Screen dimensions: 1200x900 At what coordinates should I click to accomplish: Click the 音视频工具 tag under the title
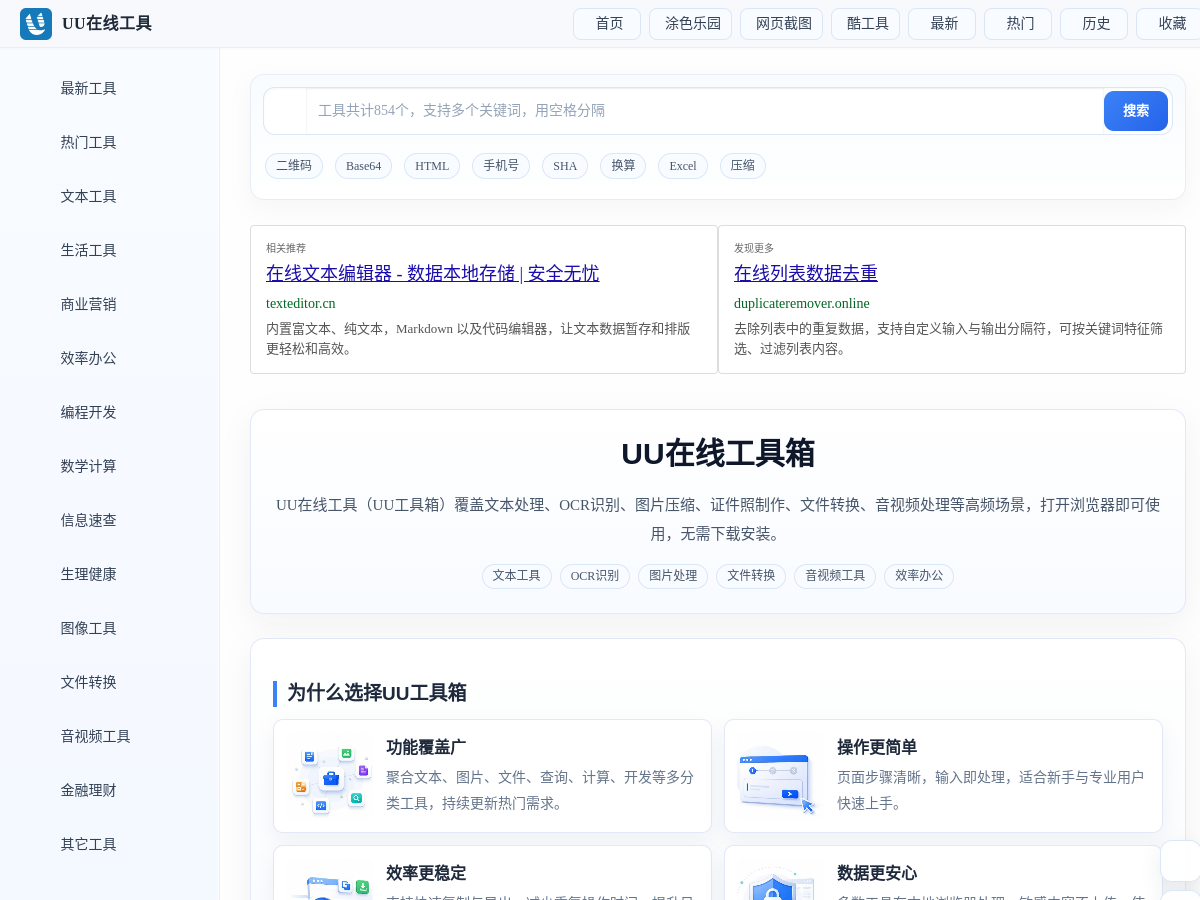coord(835,576)
